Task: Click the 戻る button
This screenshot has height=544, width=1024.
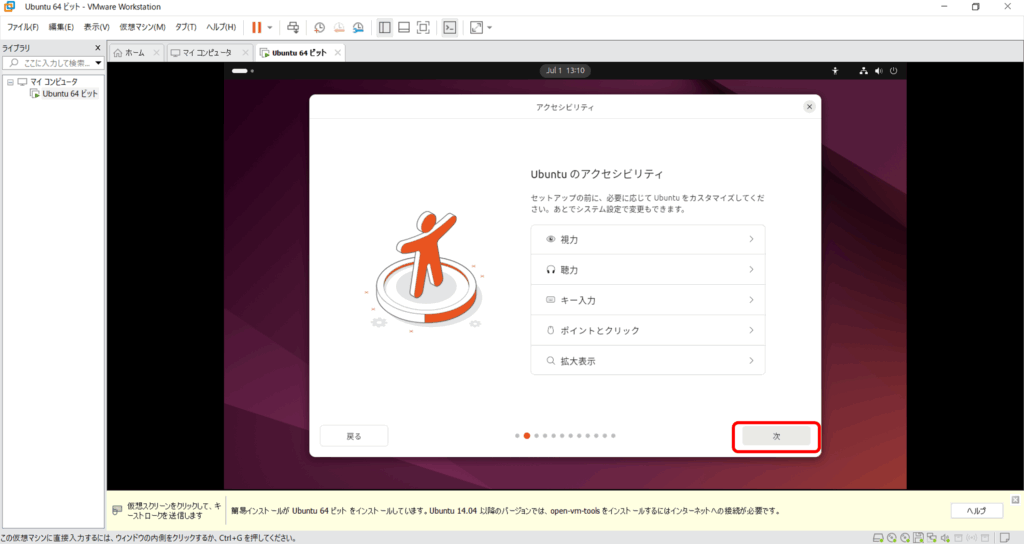Action: coord(354,436)
